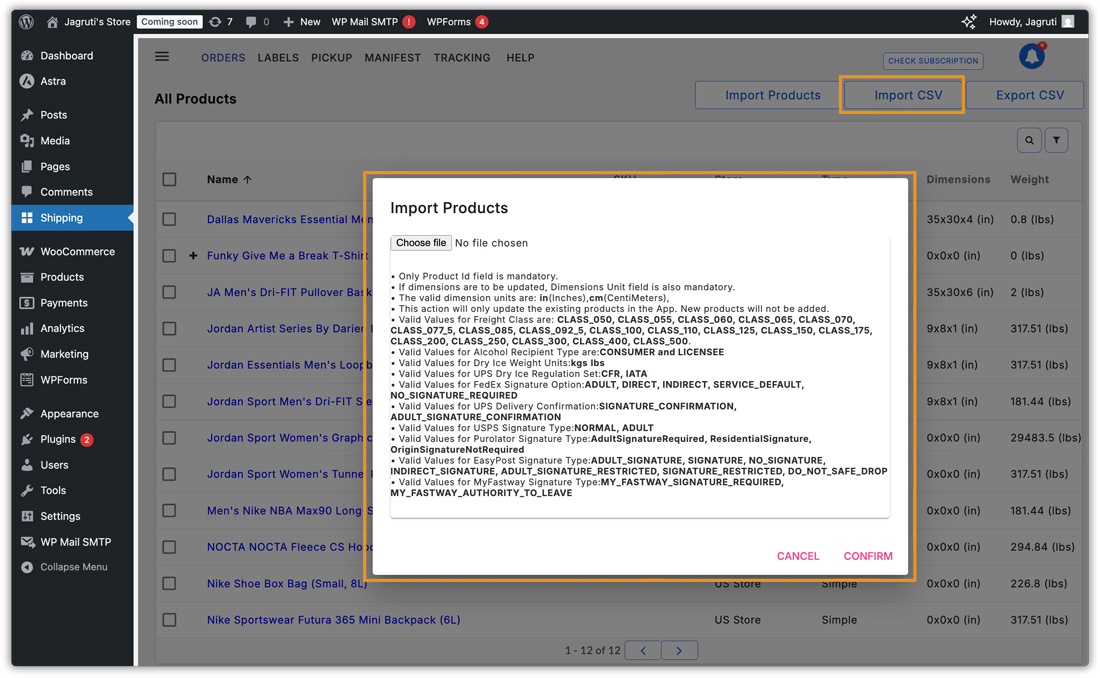
Task: Confirm the product import
Action: coord(868,556)
